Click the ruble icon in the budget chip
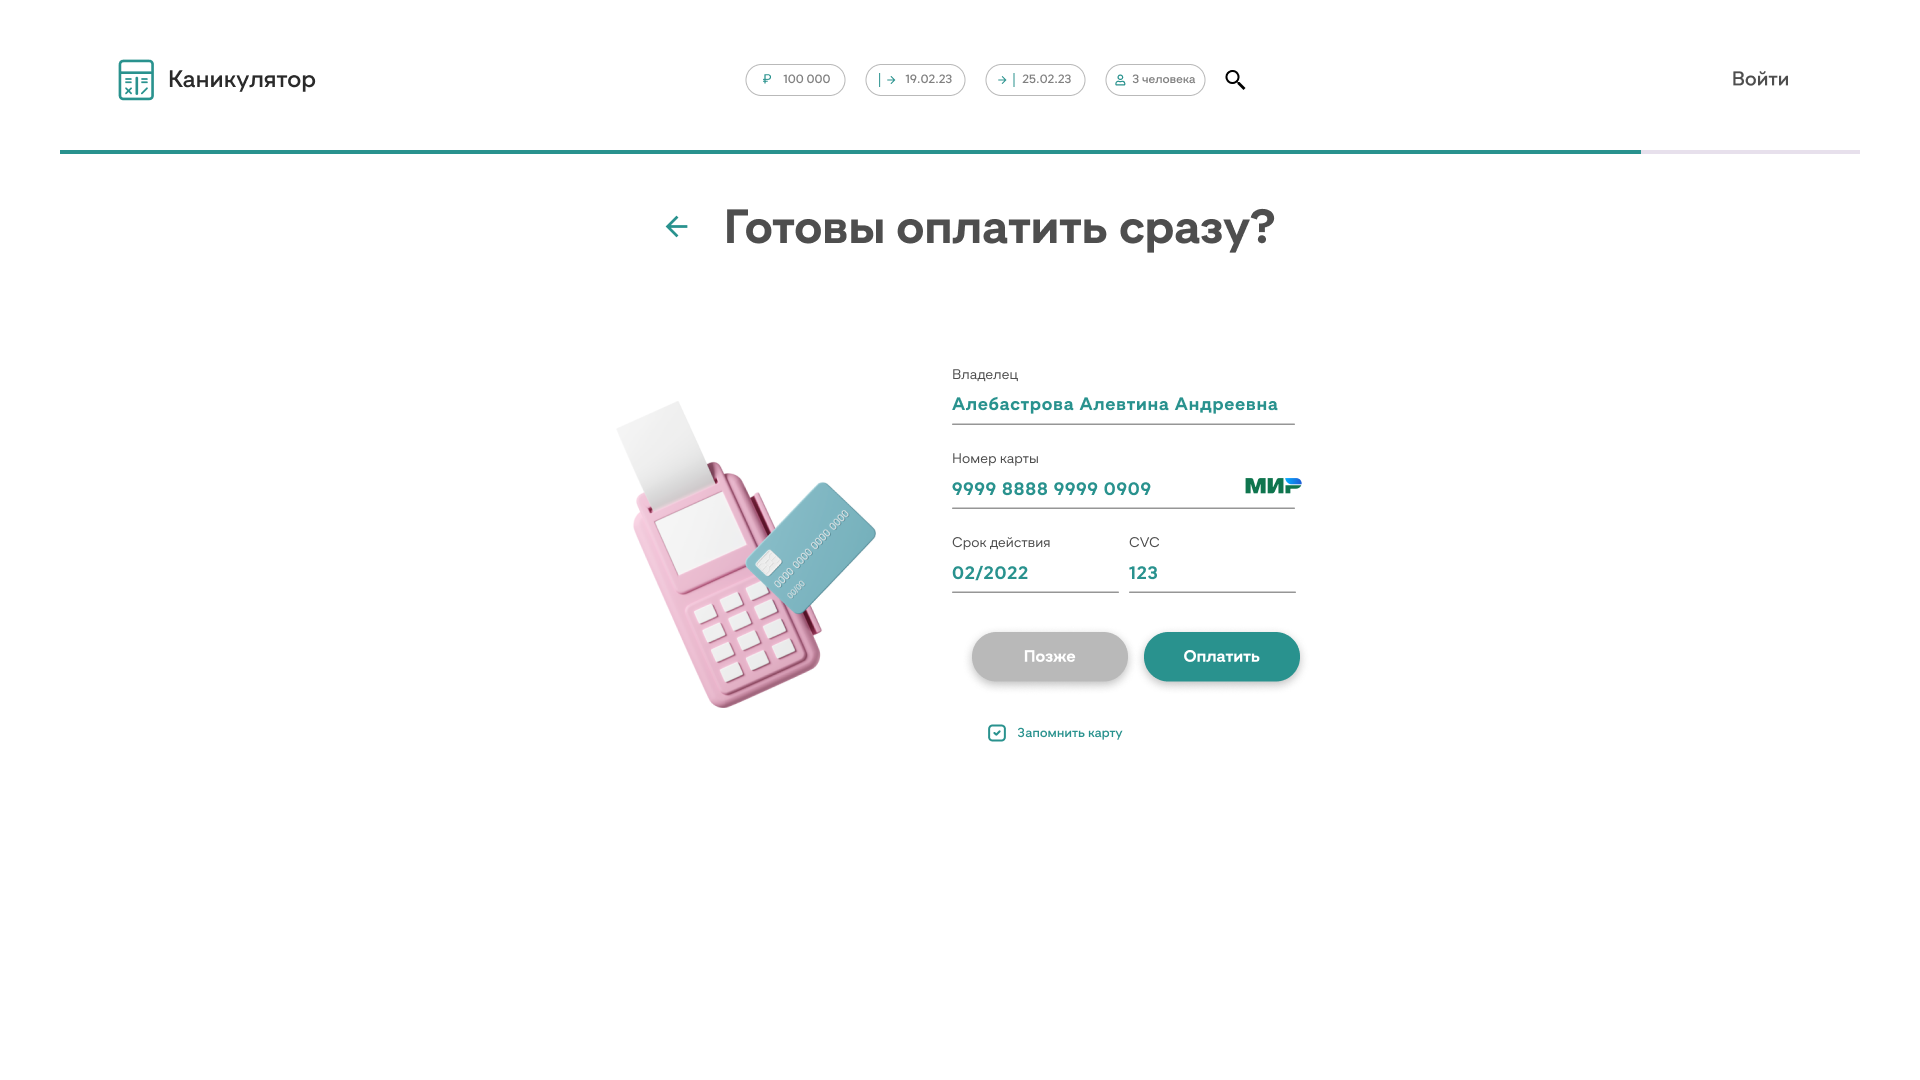This screenshot has width=1920, height=1080. point(767,79)
